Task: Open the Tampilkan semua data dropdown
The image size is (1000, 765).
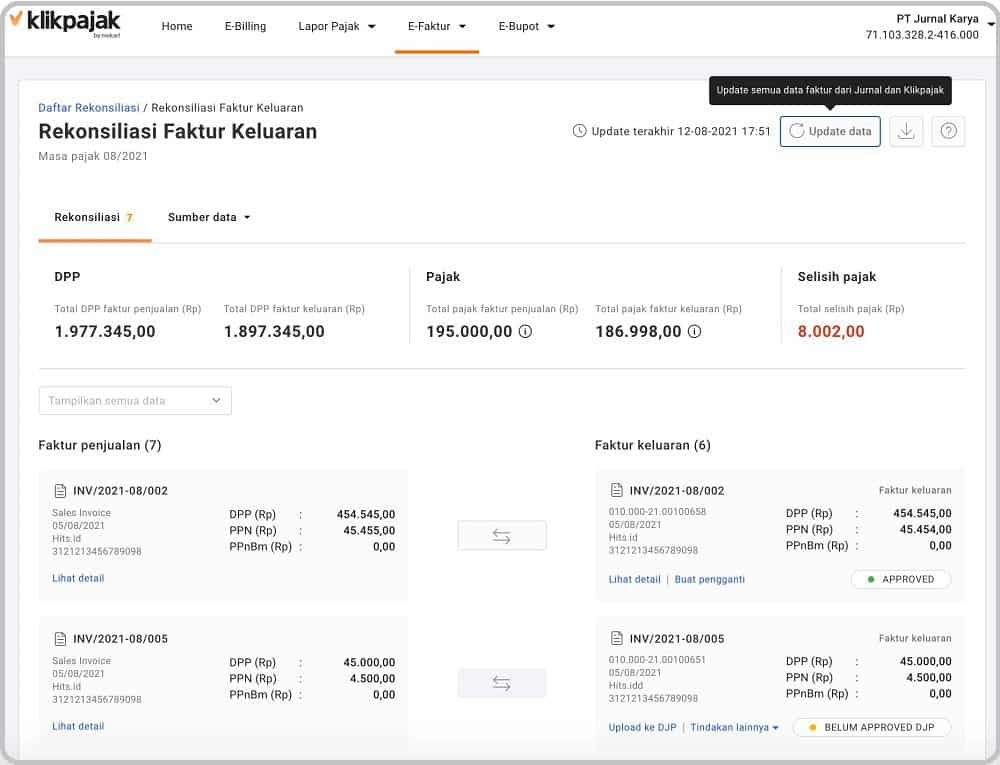Action: [x=135, y=400]
